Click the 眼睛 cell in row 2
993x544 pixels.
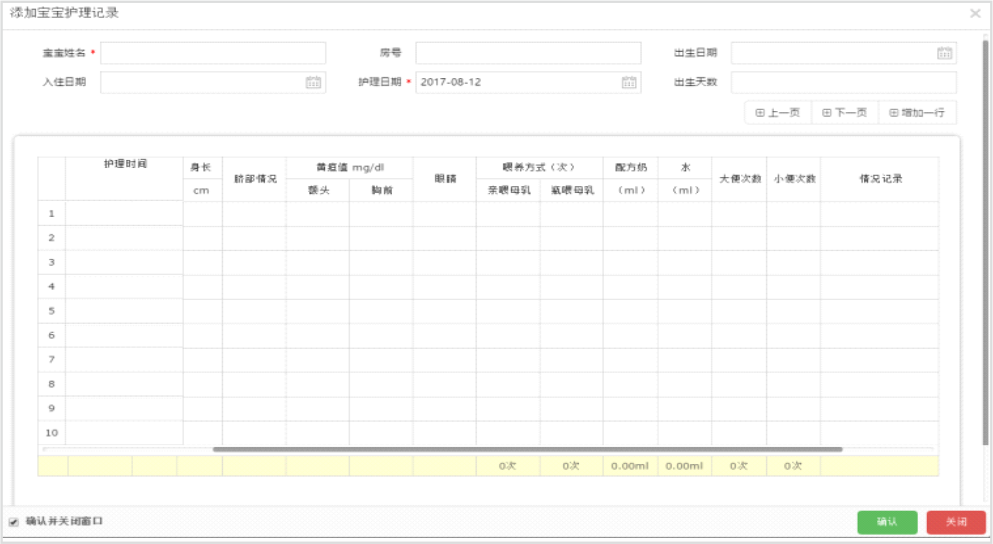click(x=444, y=238)
